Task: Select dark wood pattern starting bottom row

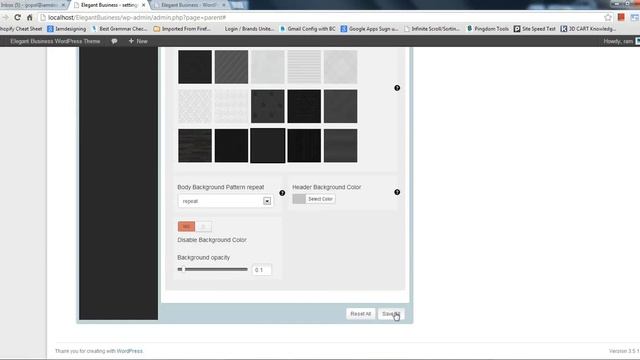Action: click(x=195, y=146)
